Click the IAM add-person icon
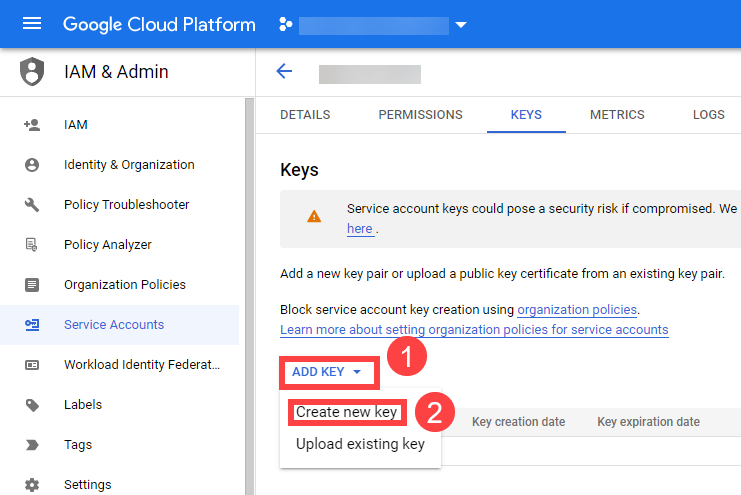741x495 pixels. point(32,125)
